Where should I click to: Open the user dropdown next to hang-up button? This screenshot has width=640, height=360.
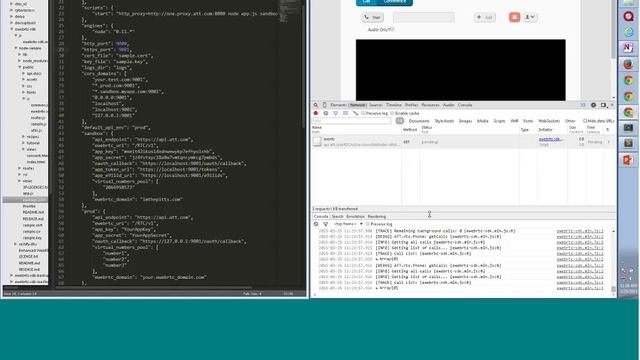coord(530,17)
